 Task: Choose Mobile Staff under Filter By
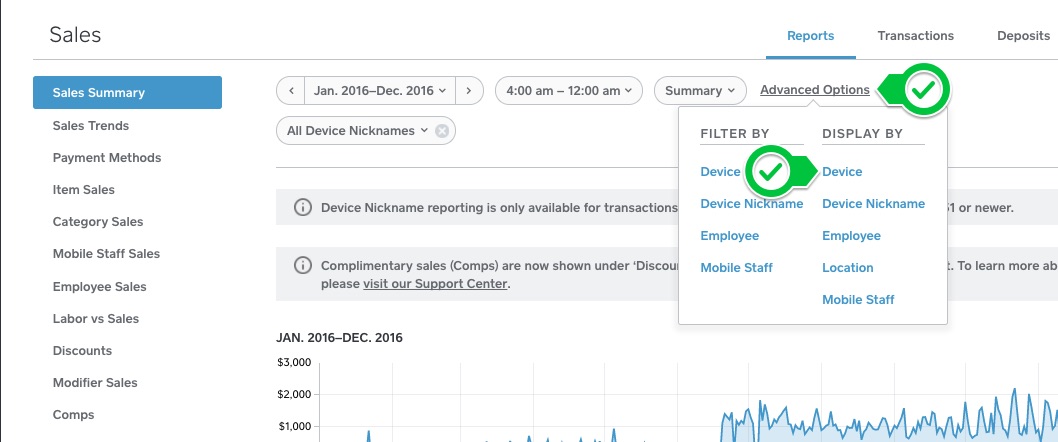tap(736, 268)
